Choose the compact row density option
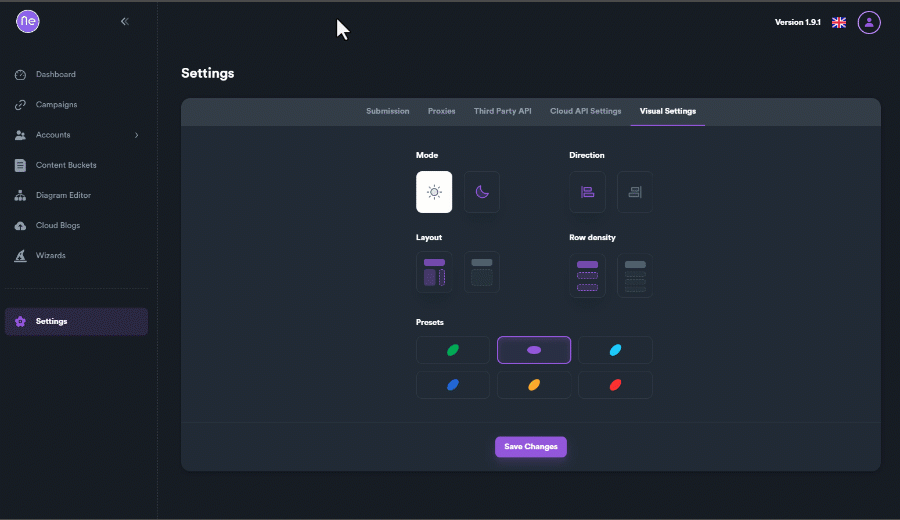900x520 pixels. (x=635, y=276)
